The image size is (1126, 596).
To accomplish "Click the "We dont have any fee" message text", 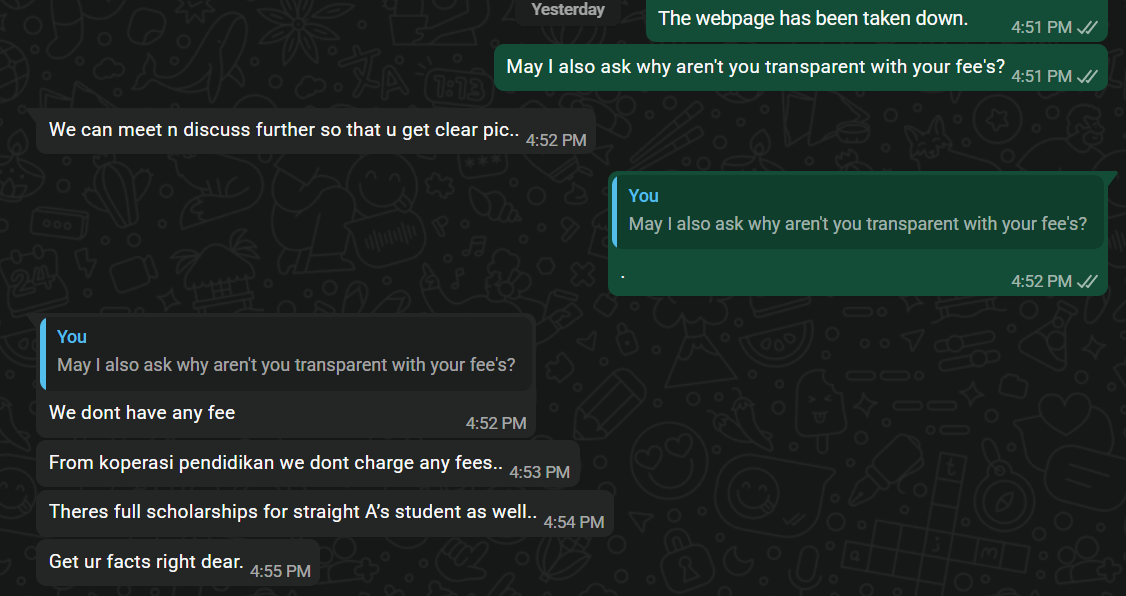I will click(142, 412).
